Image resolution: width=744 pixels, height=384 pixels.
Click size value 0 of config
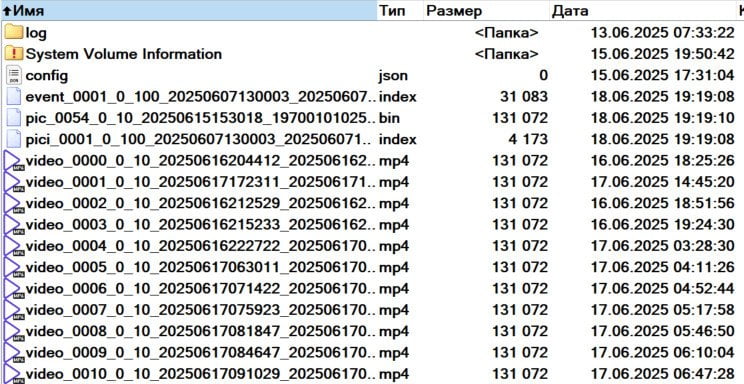click(x=543, y=75)
